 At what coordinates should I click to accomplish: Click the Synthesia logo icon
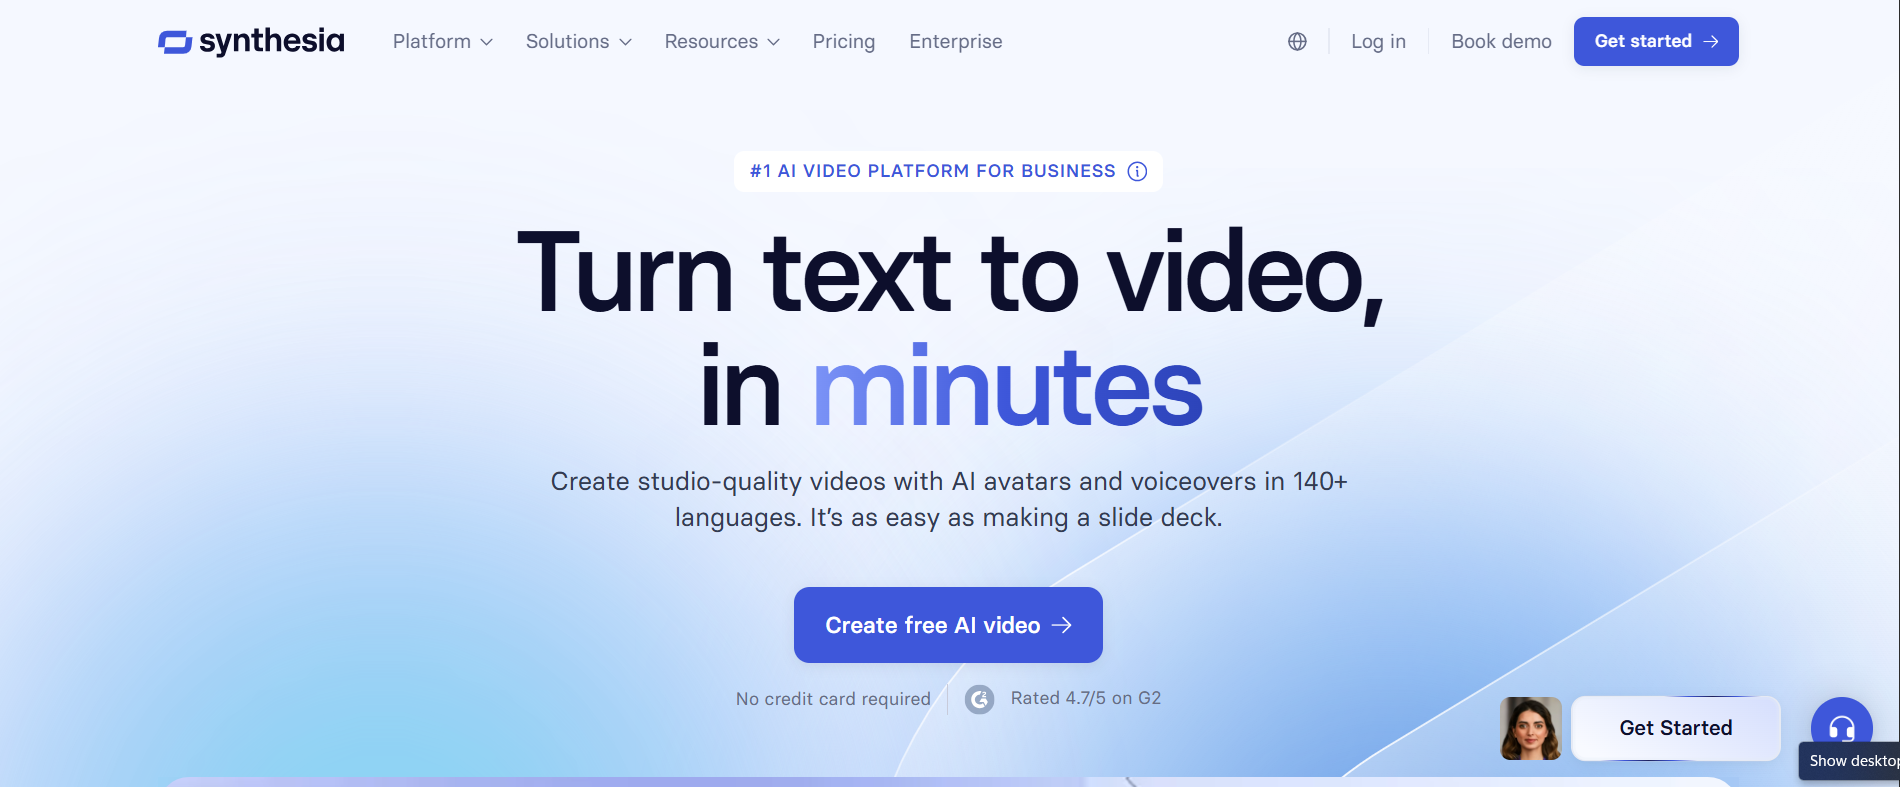tap(175, 42)
